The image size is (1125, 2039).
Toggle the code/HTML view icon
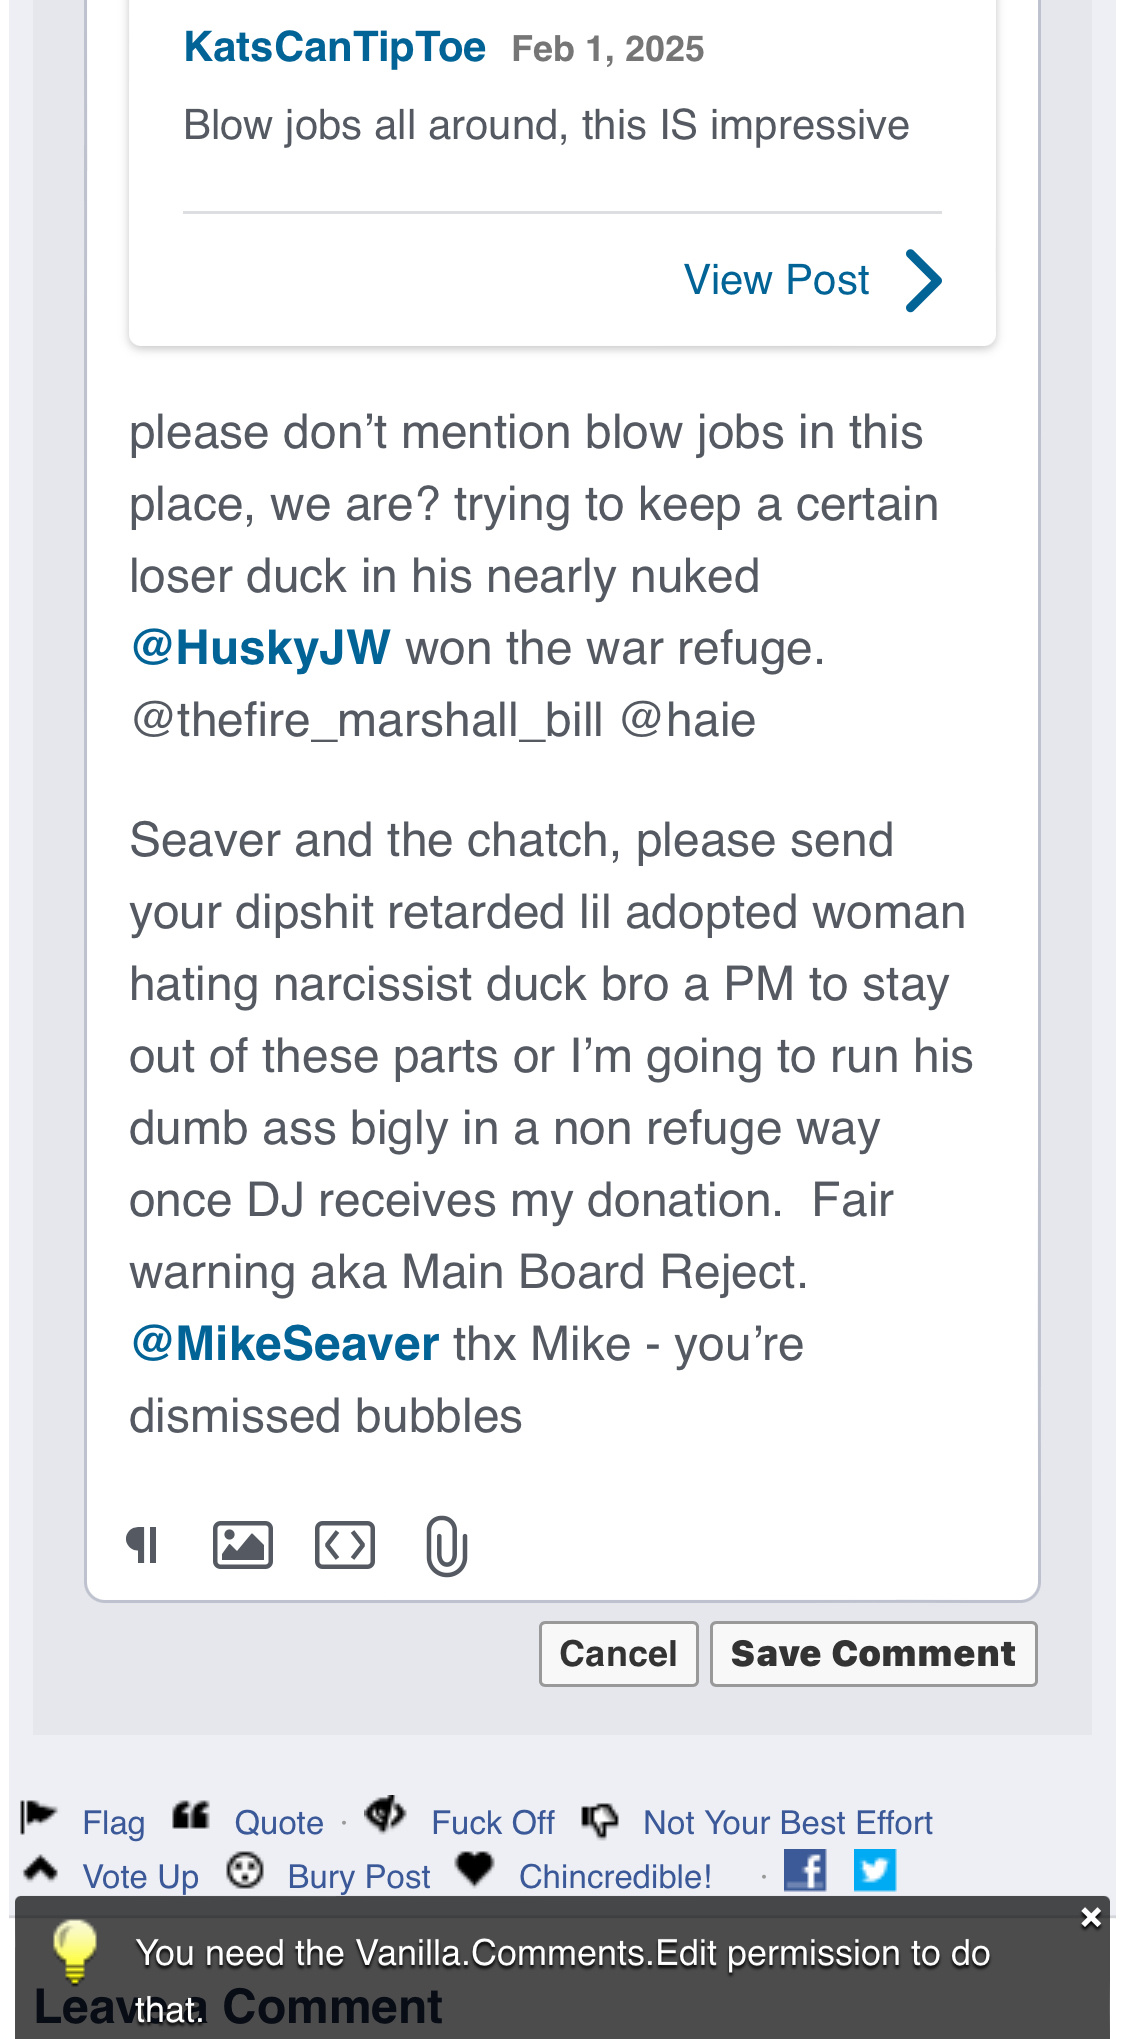point(345,1545)
